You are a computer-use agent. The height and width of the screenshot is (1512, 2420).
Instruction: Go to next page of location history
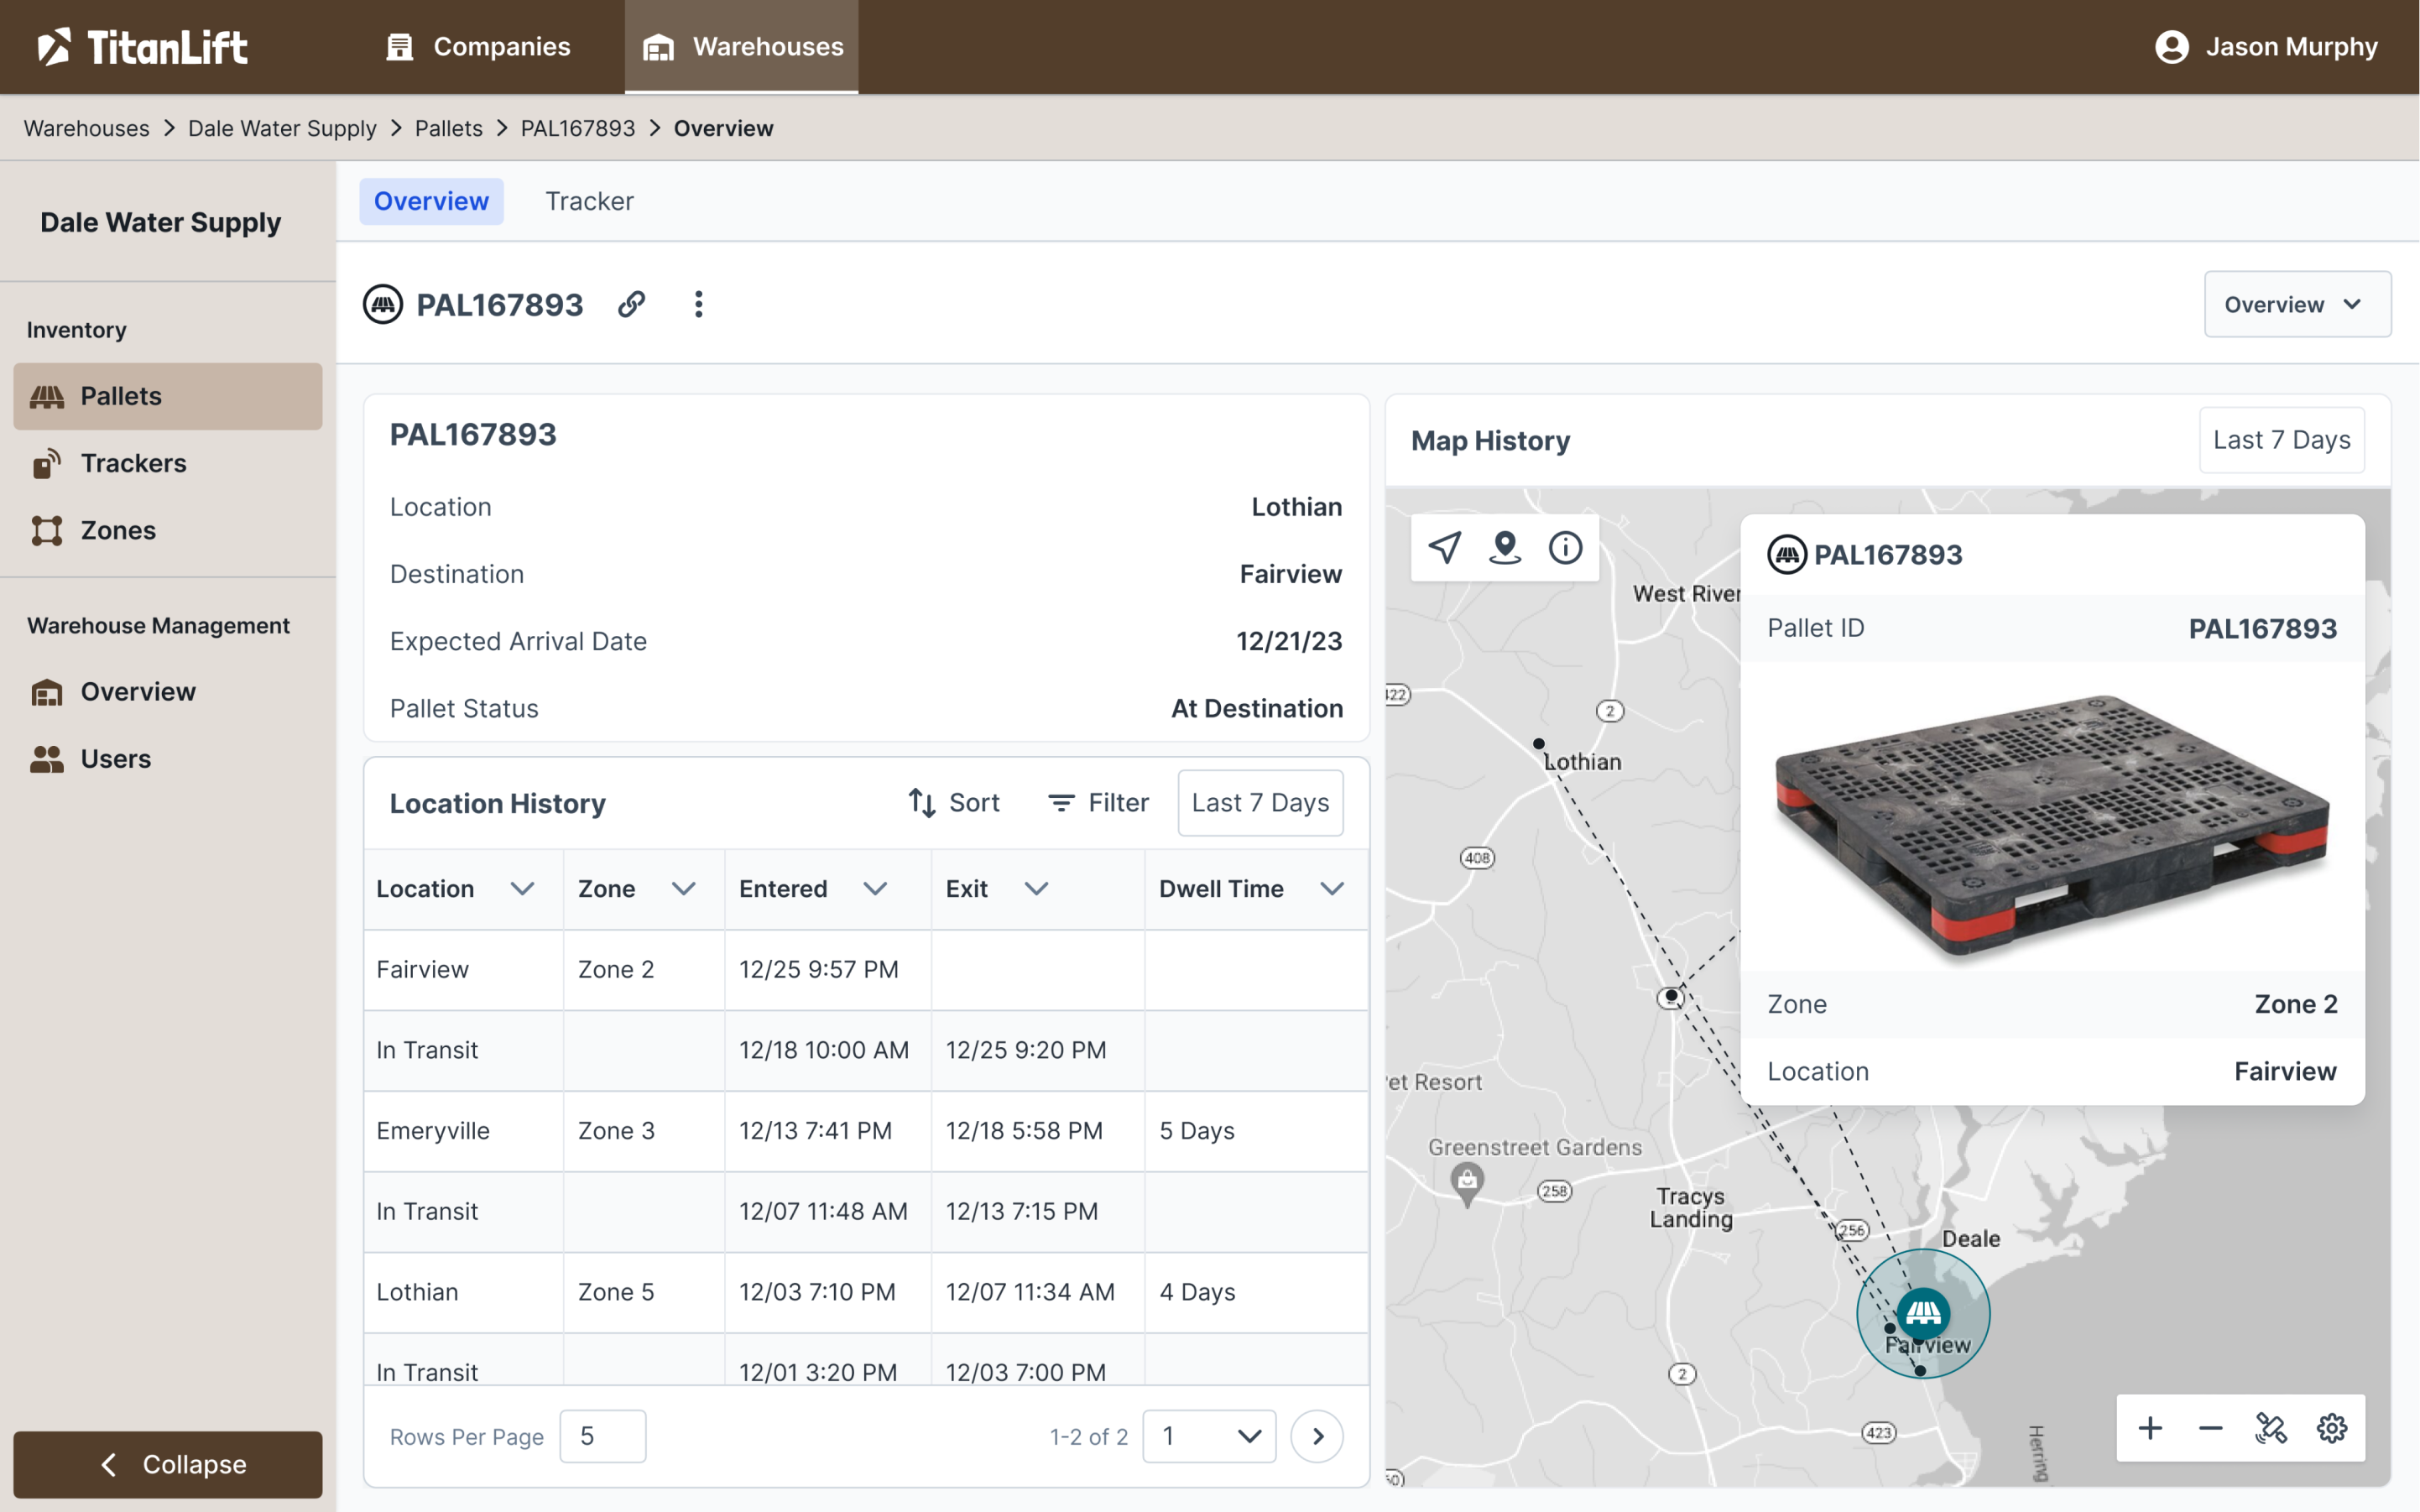click(1317, 1436)
